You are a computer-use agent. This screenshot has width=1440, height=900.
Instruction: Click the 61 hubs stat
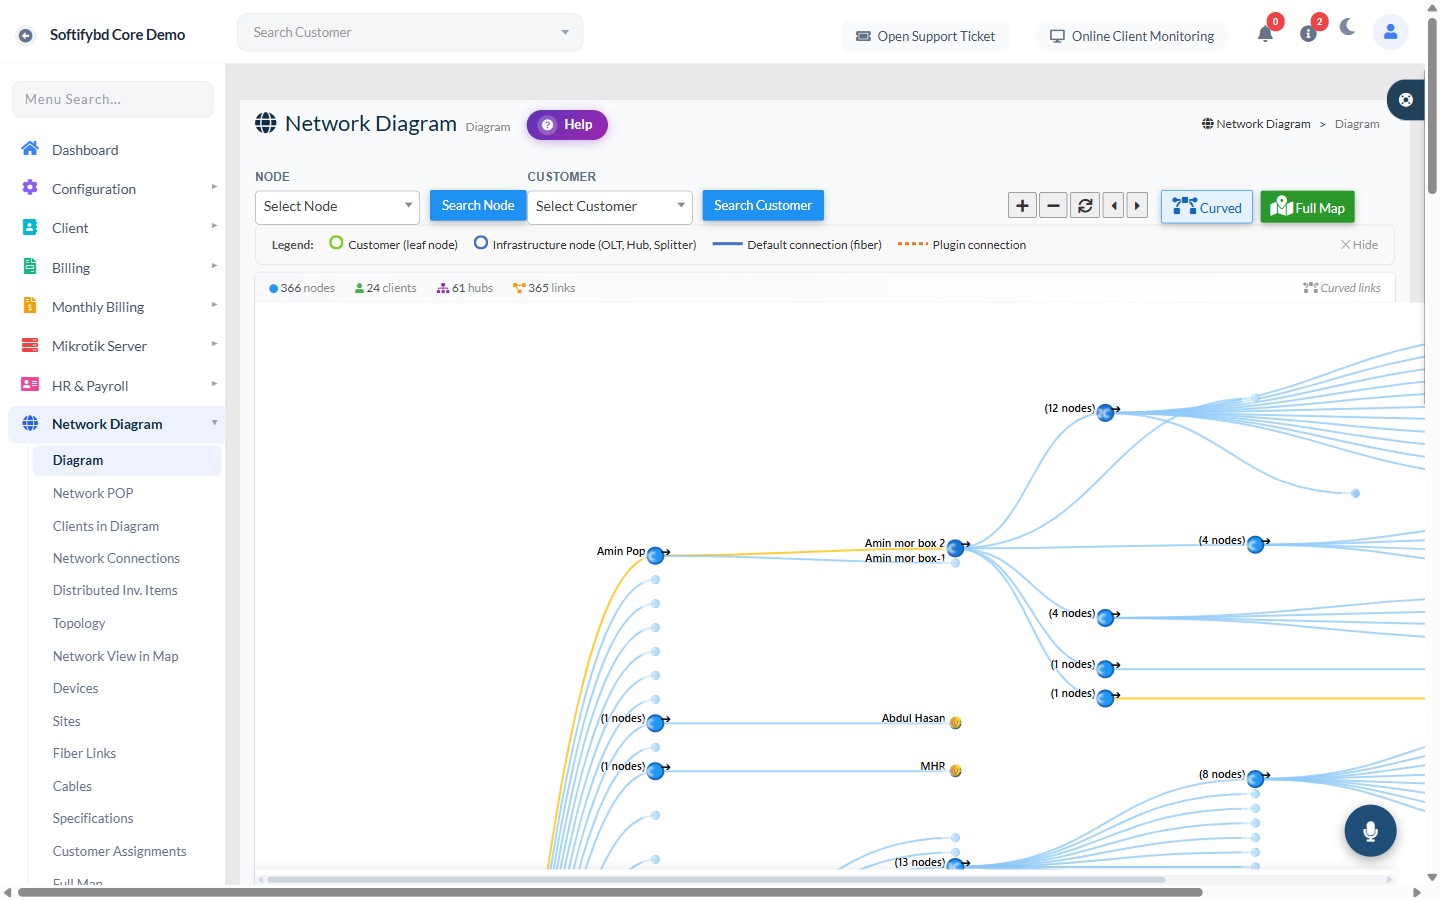pos(465,288)
